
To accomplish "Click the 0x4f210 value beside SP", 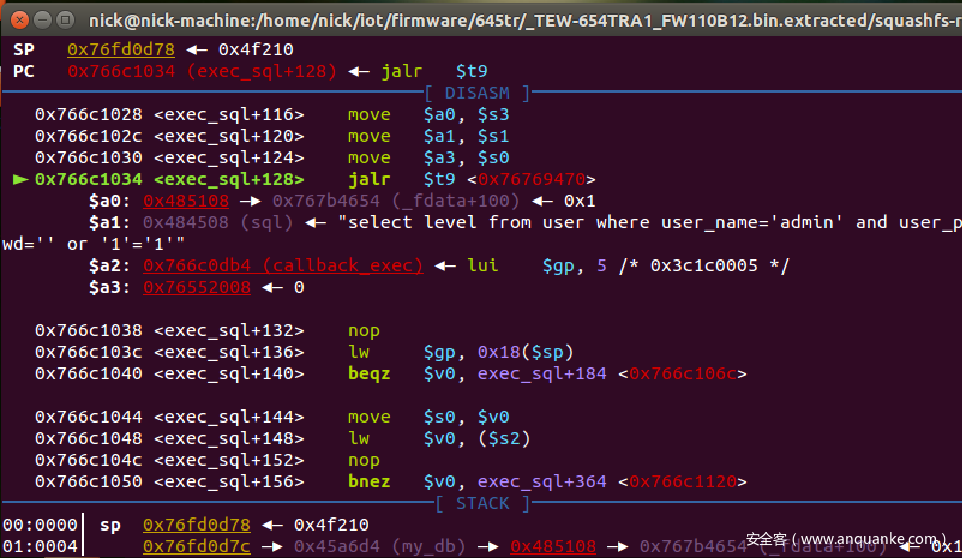I will point(256,49).
